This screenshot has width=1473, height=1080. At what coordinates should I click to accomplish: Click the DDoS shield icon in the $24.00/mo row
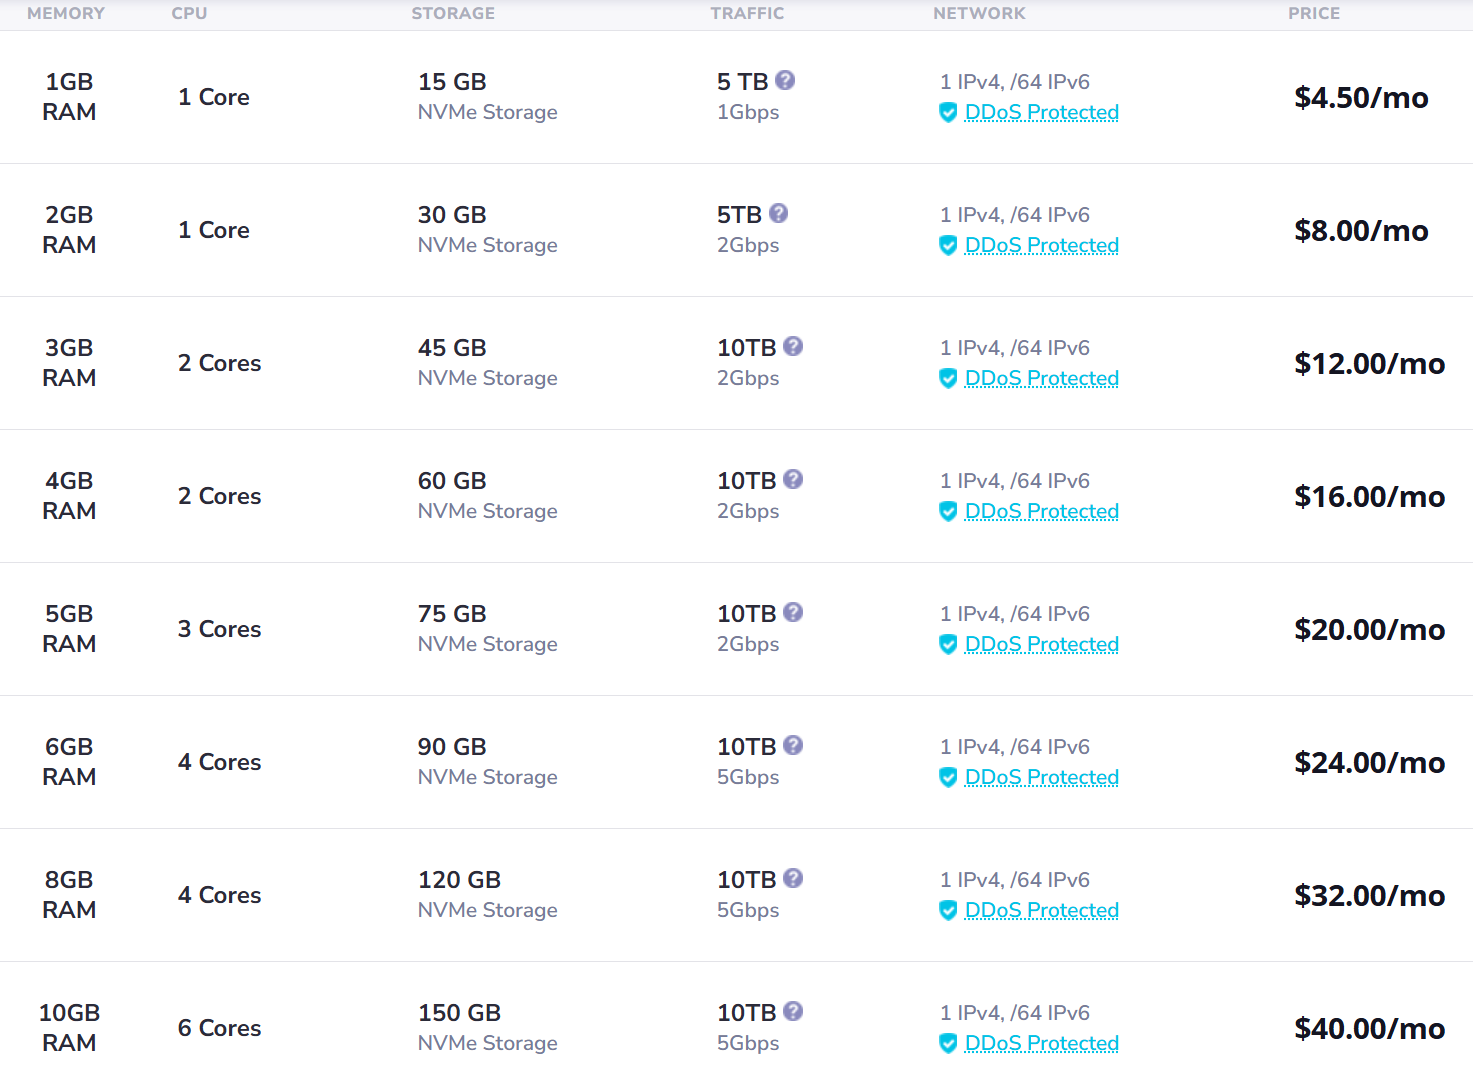(948, 778)
